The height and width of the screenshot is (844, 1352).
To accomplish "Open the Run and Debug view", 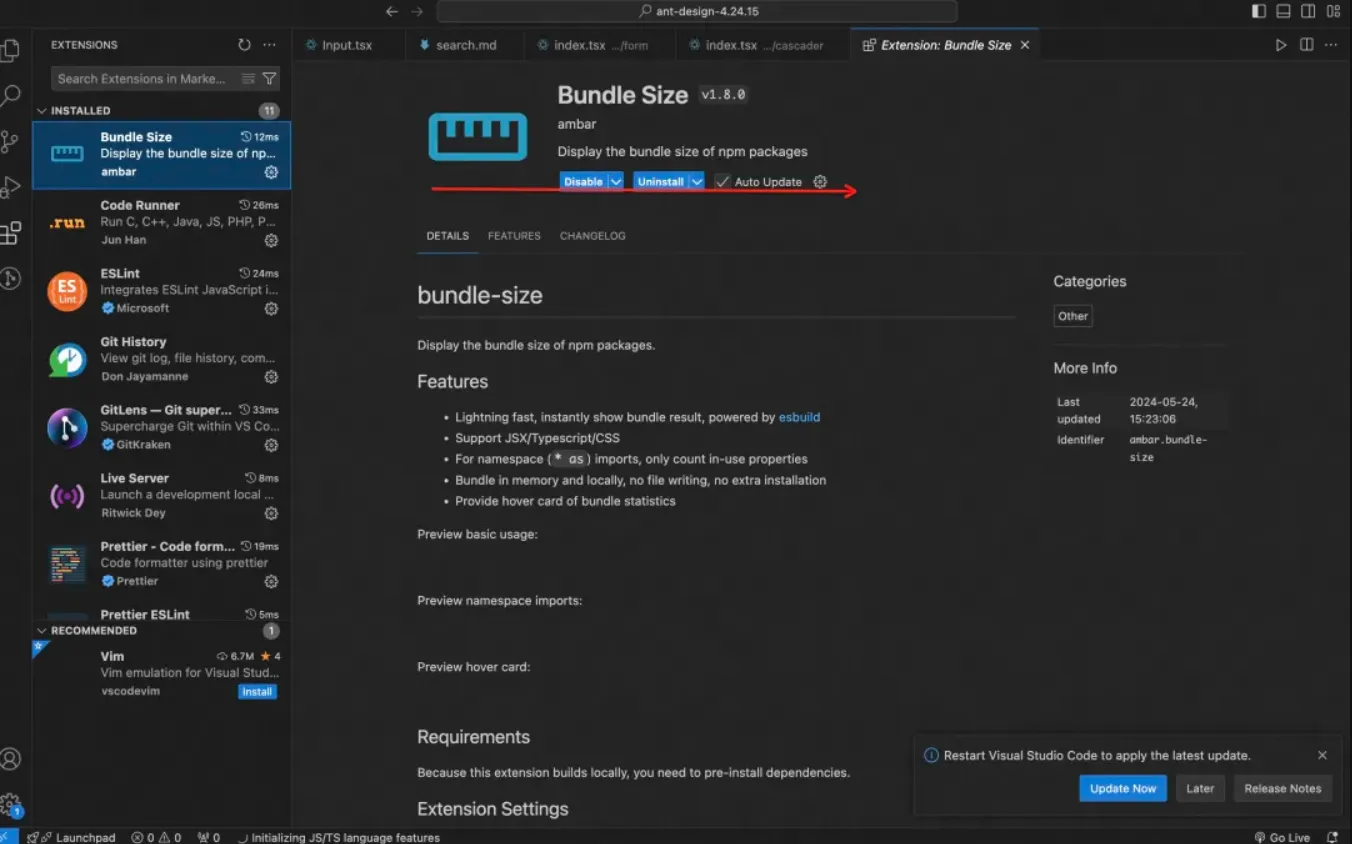I will click(10, 187).
